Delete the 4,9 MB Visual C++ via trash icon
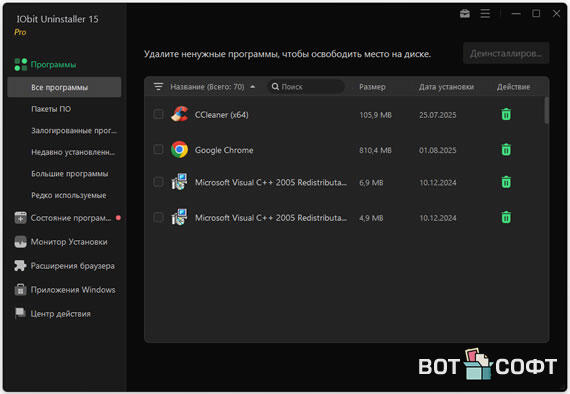 tap(506, 217)
